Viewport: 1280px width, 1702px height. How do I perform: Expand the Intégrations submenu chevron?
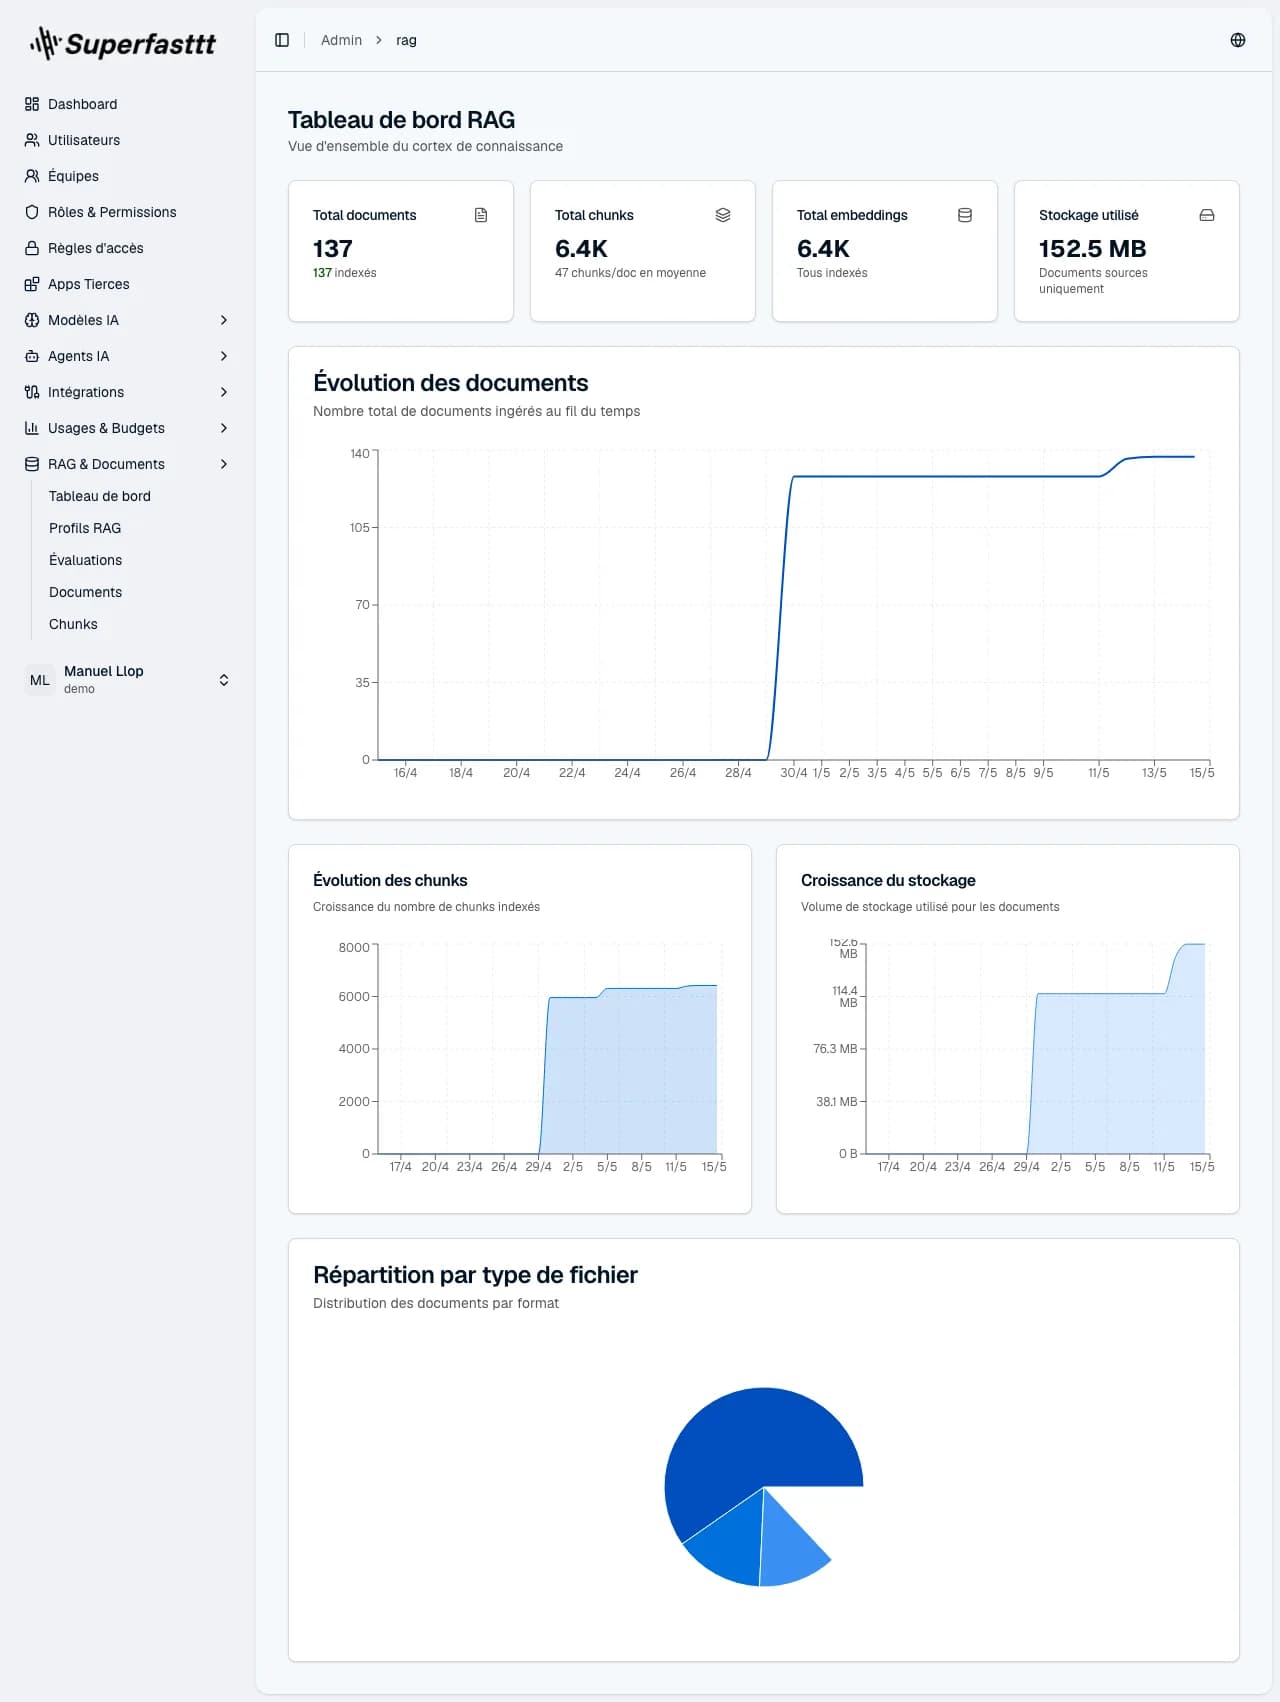224,392
